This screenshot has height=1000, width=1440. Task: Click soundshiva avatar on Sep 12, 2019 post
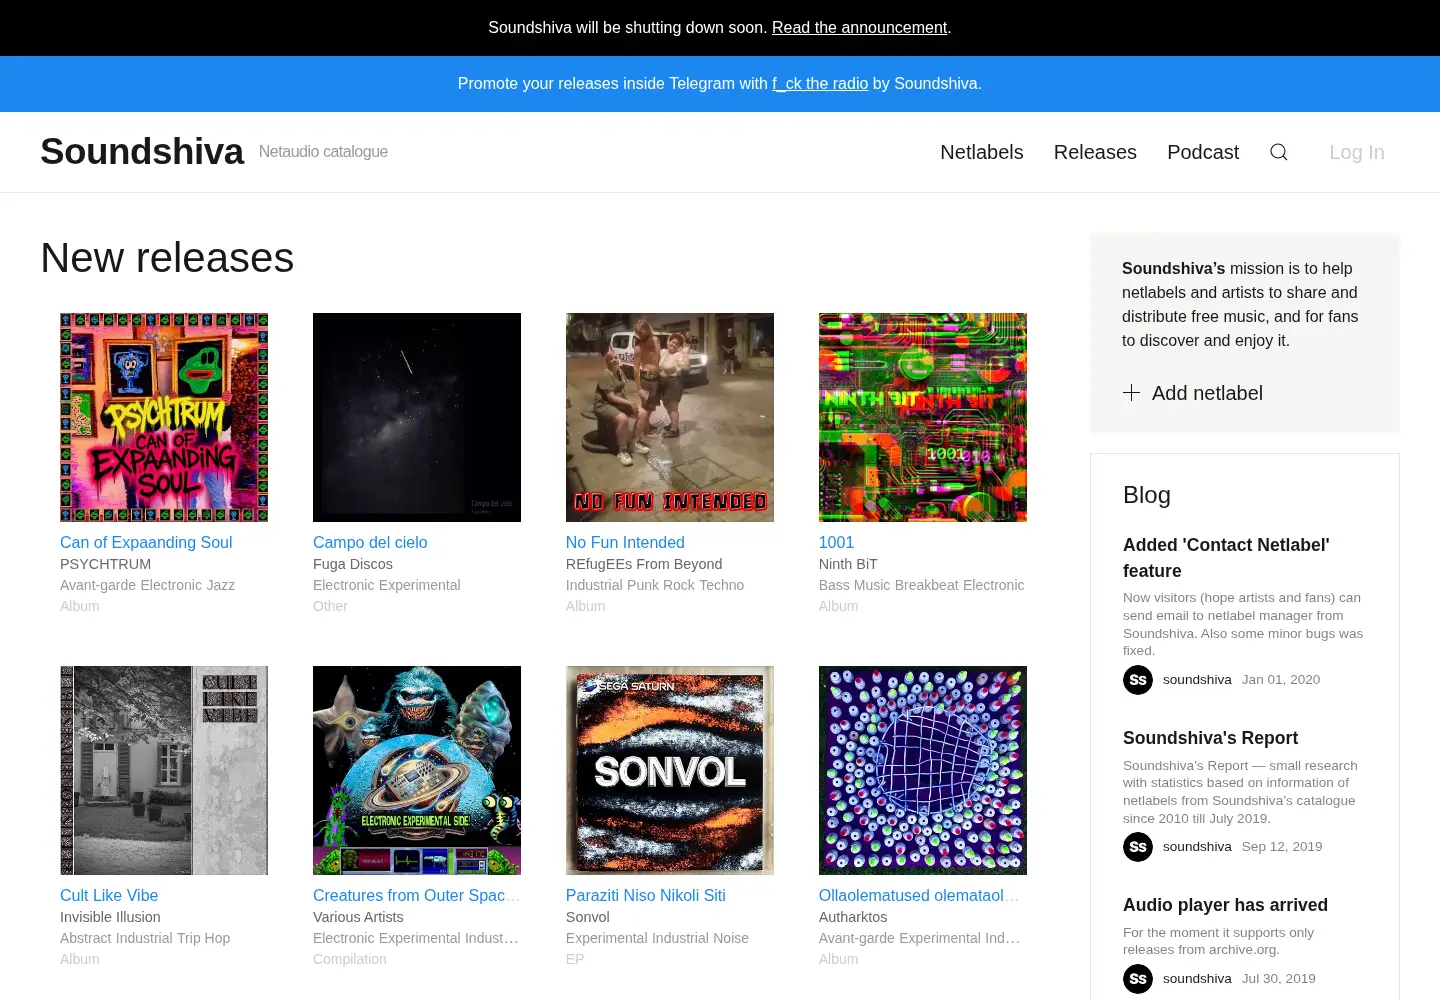1138,847
